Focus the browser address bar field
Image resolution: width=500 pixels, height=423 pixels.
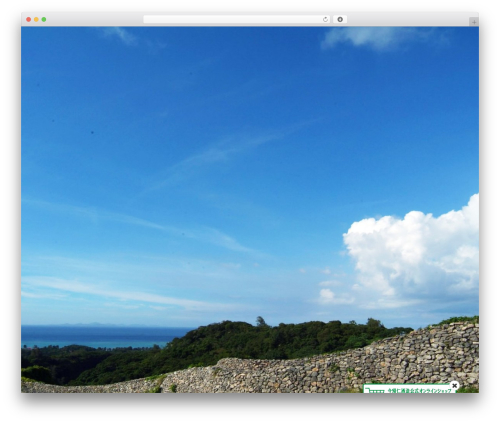pos(237,19)
